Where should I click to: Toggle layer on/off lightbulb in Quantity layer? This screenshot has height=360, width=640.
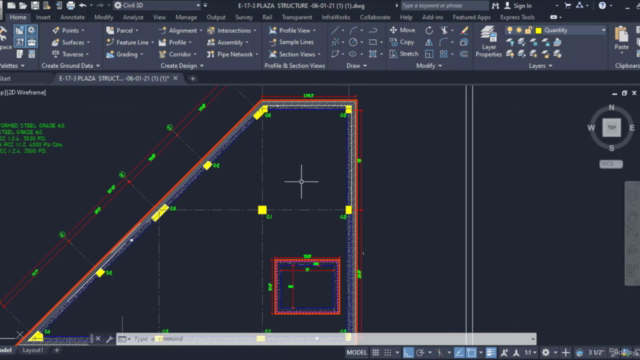pyautogui.click(x=509, y=30)
